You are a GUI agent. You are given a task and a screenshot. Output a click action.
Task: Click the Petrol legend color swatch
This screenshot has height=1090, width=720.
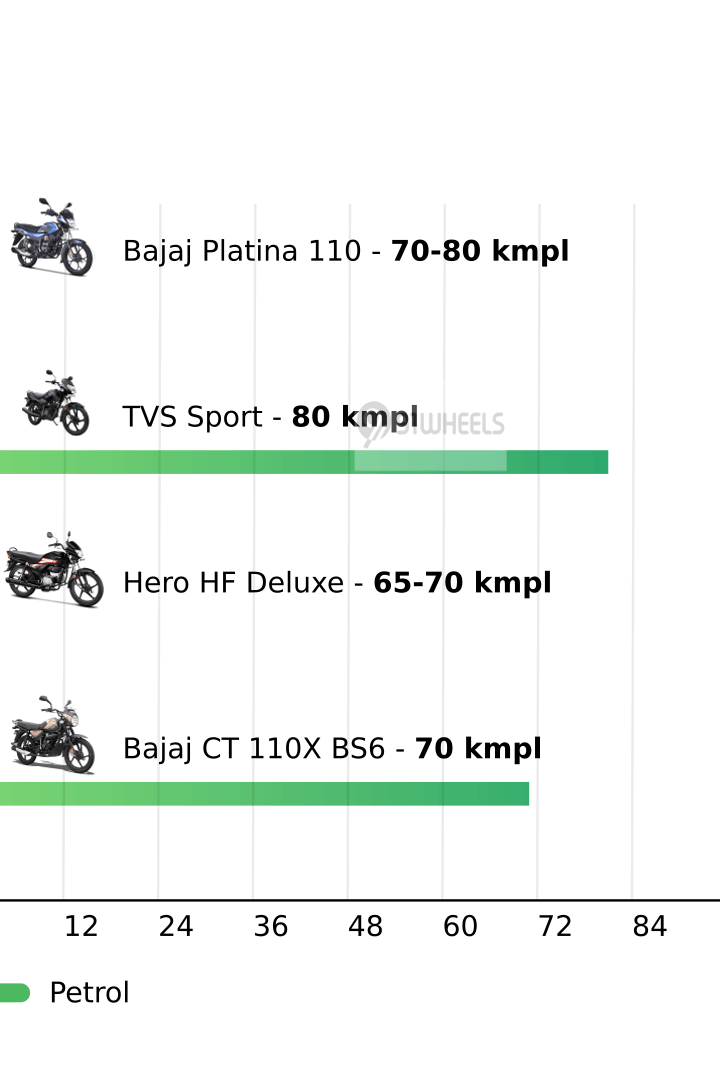tap(14, 993)
